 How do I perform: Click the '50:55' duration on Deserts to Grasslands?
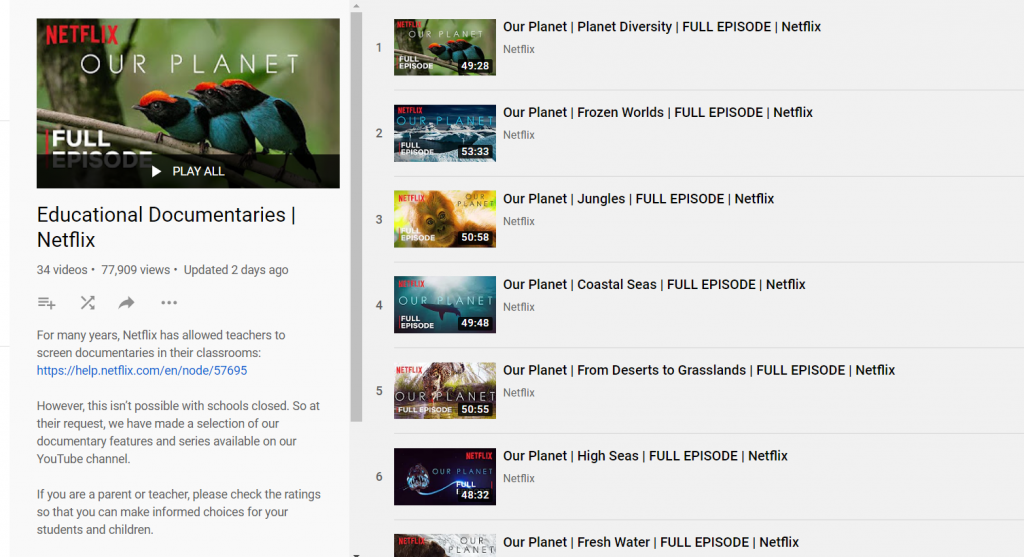[475, 409]
